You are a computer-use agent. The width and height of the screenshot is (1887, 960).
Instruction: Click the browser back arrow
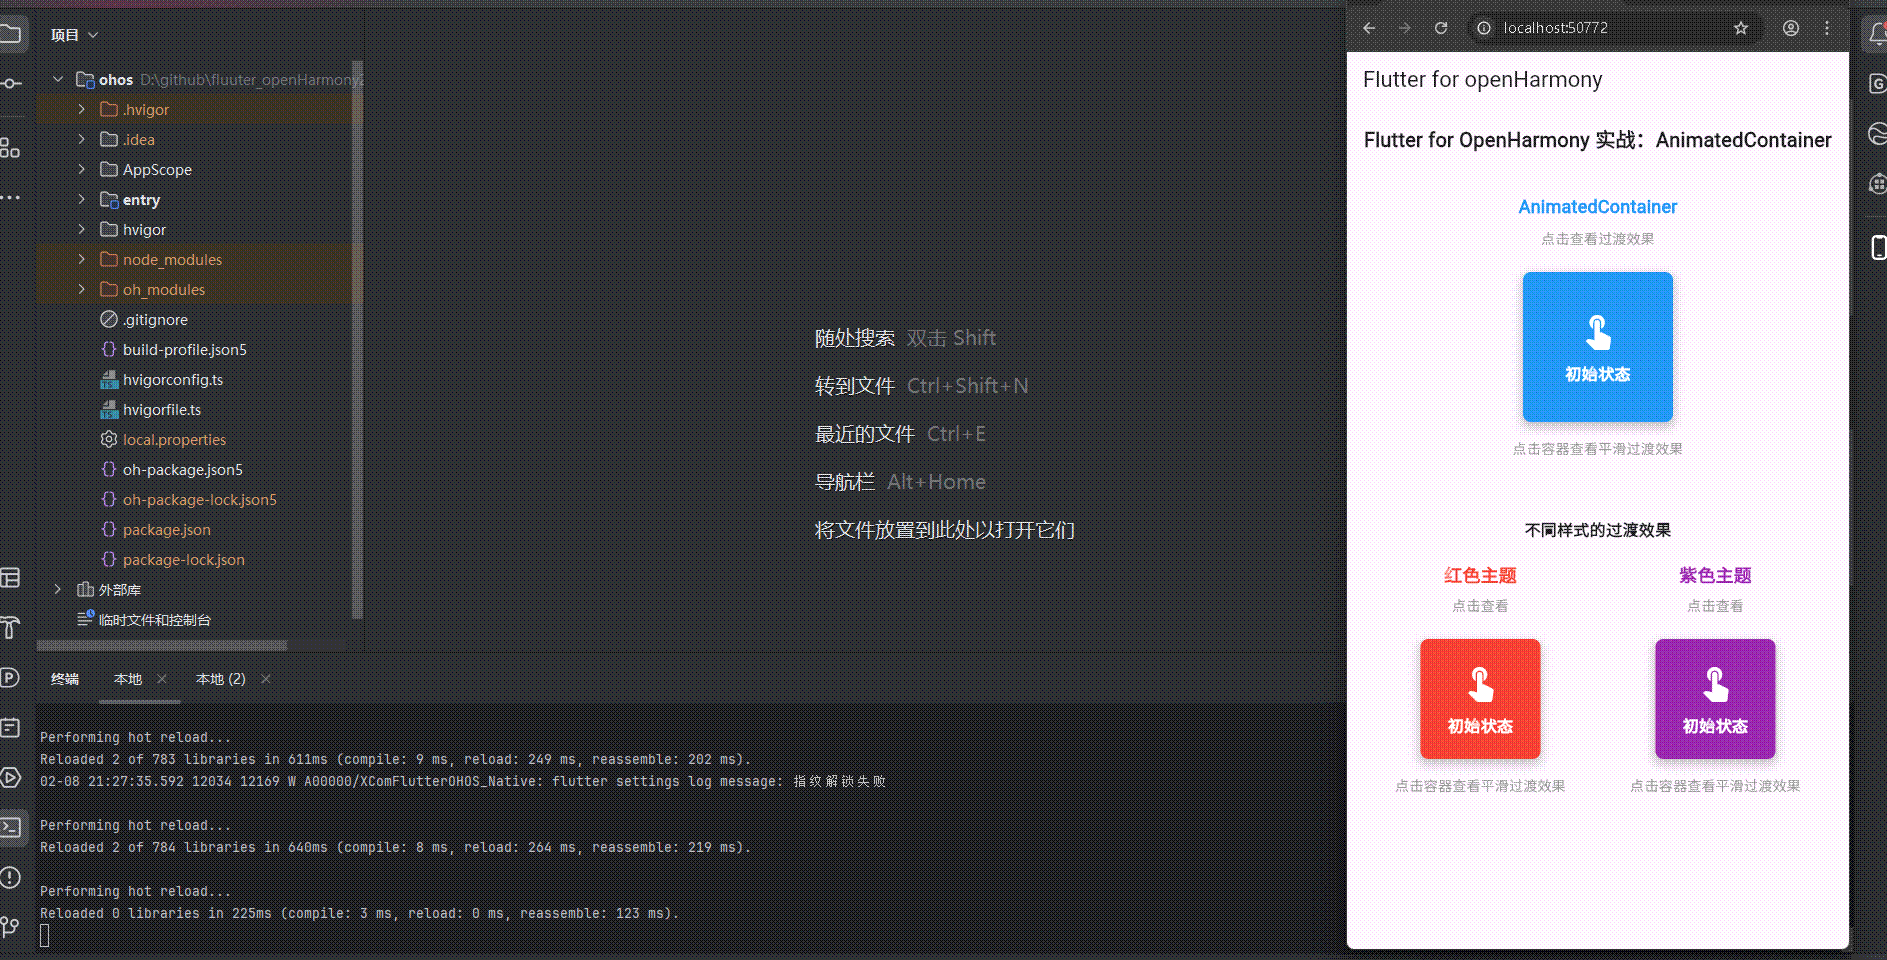1369,28
